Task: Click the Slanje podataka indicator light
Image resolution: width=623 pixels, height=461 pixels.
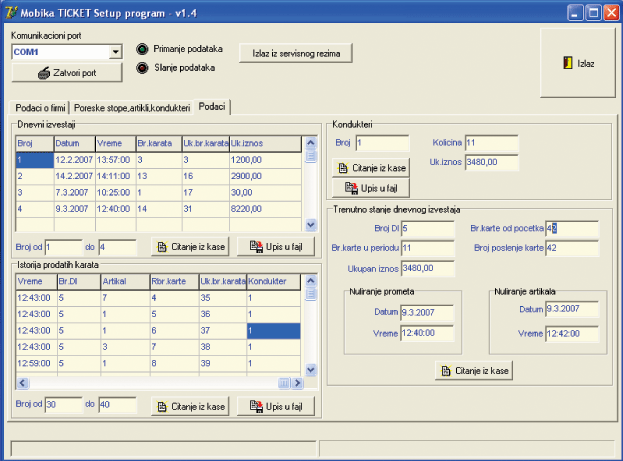Action: [x=142, y=67]
